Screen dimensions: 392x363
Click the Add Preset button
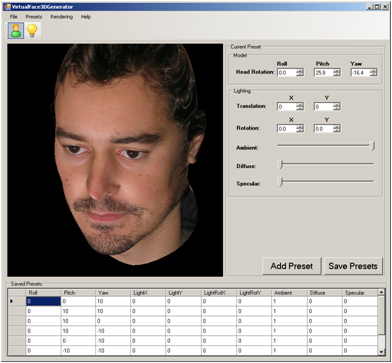292,266
